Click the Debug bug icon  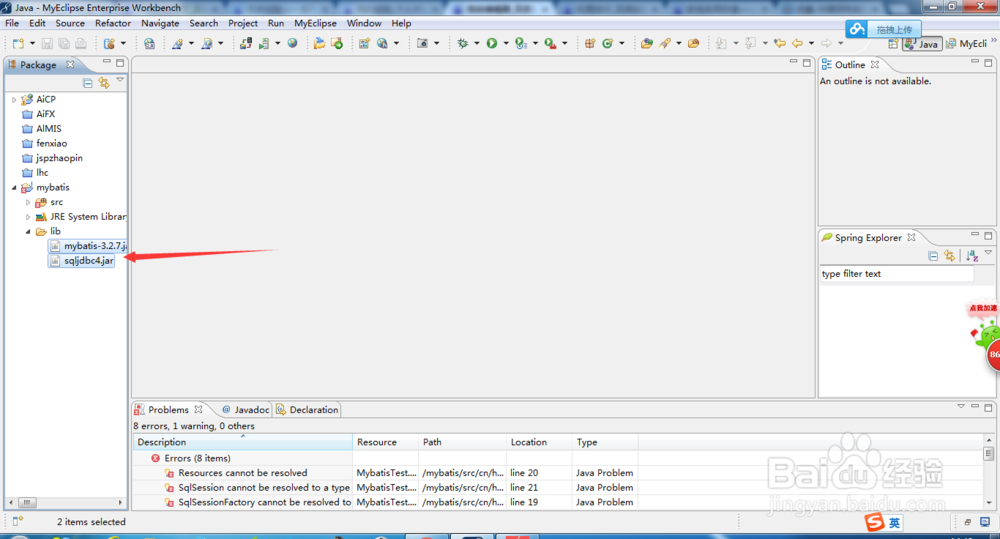[x=462, y=43]
